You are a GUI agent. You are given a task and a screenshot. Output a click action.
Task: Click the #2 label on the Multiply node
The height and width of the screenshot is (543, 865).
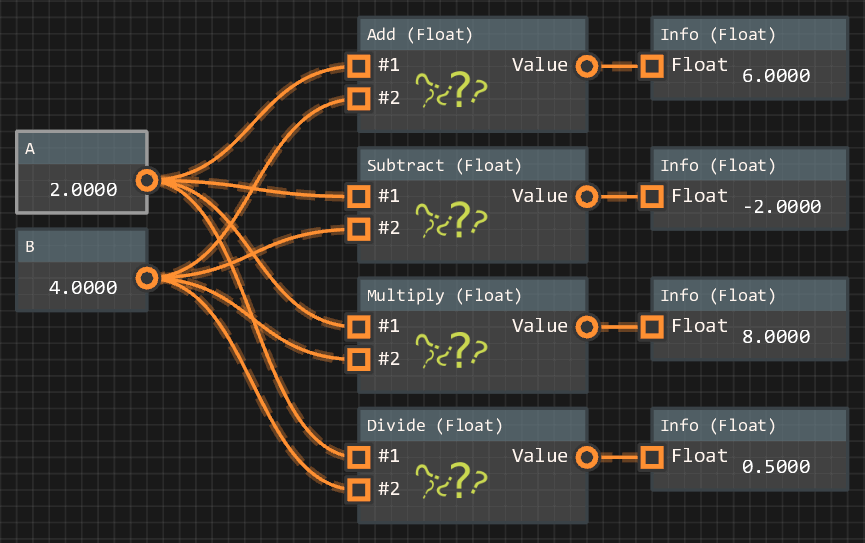pos(389,358)
